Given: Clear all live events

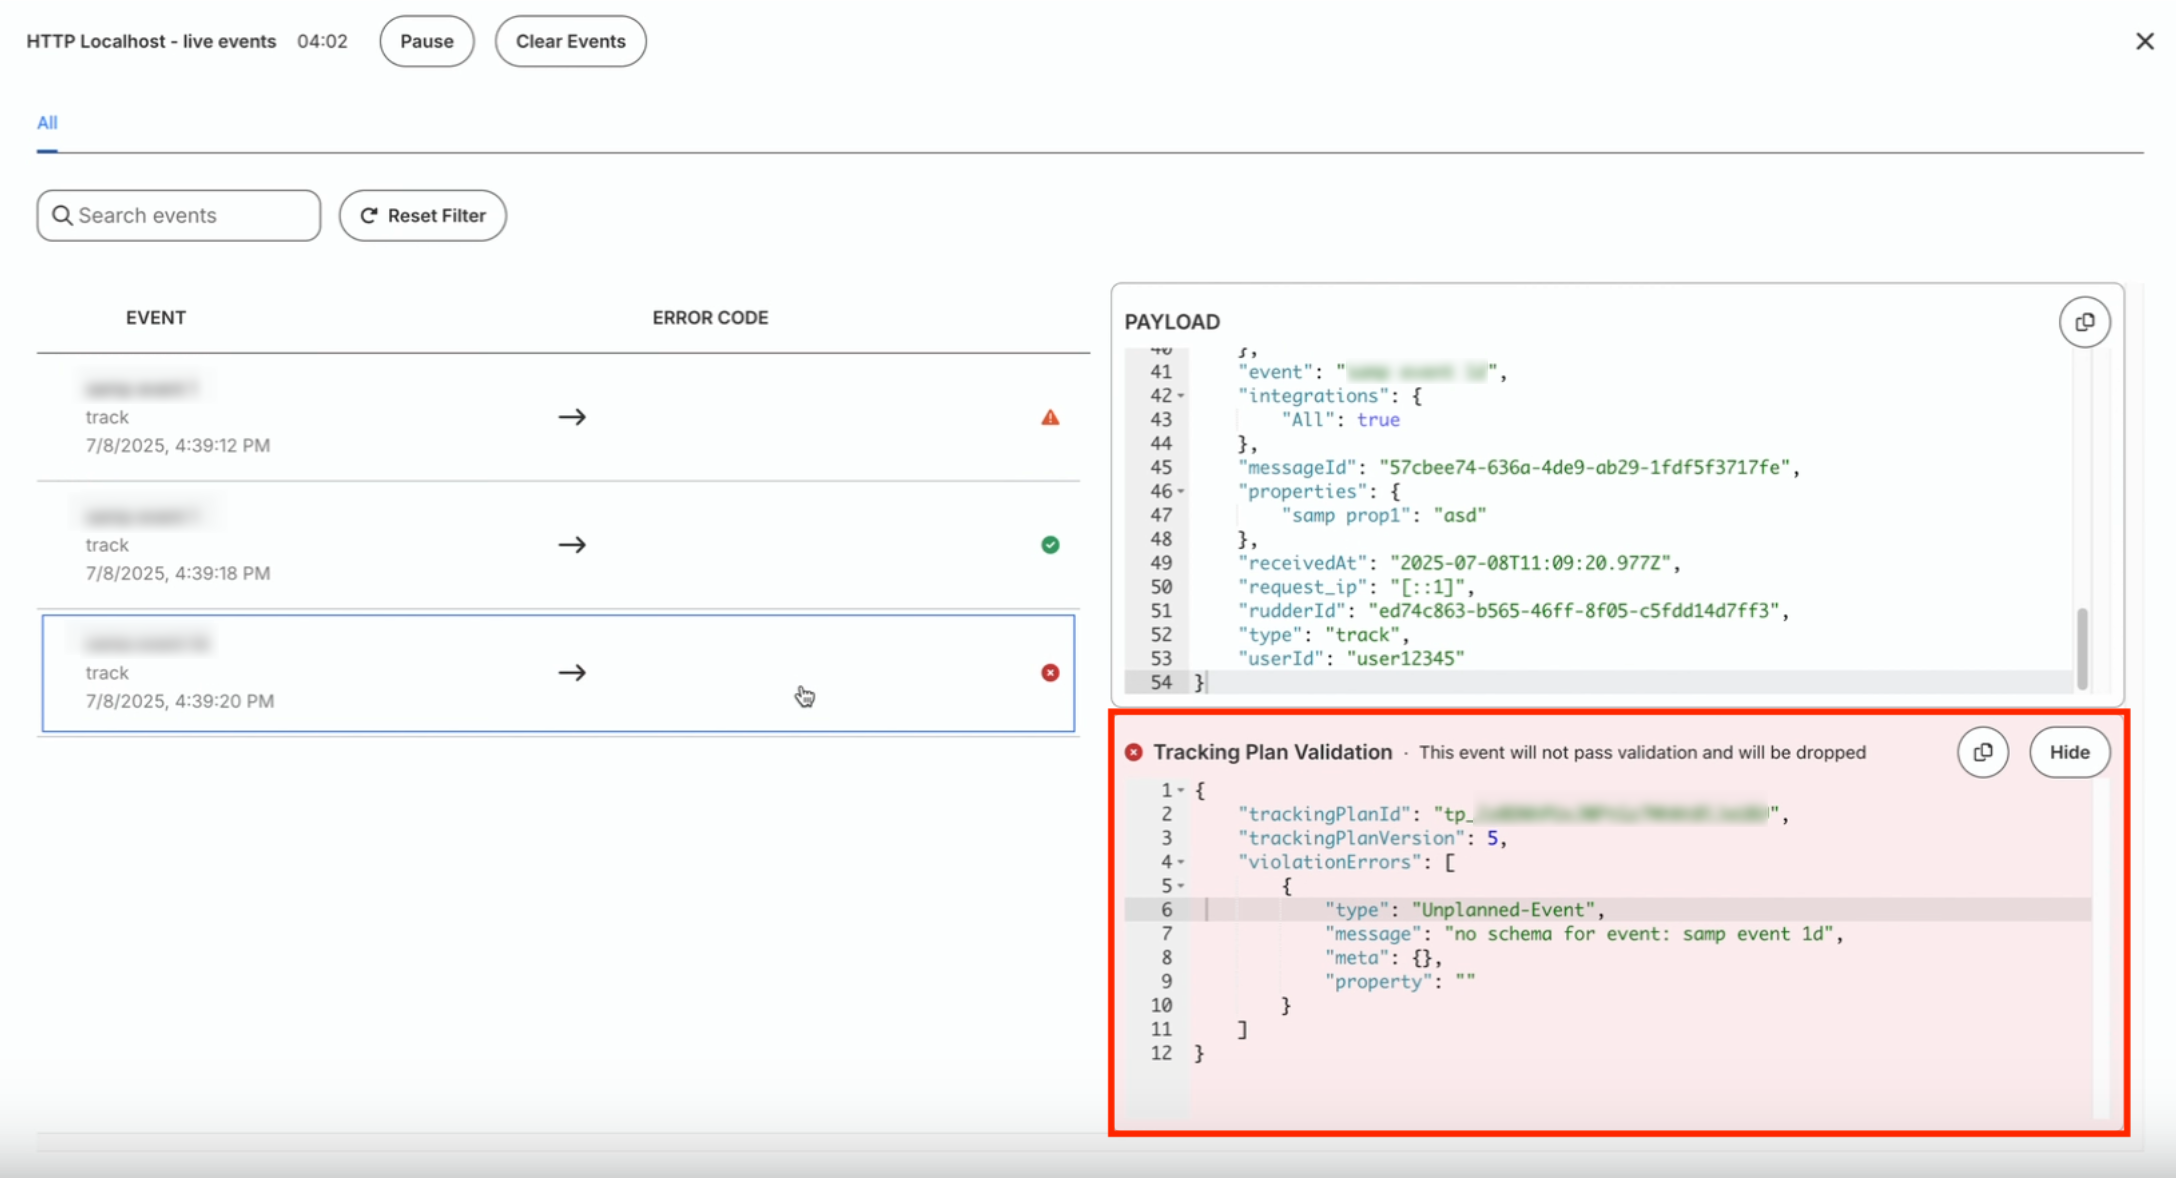Looking at the screenshot, I should (x=571, y=41).
